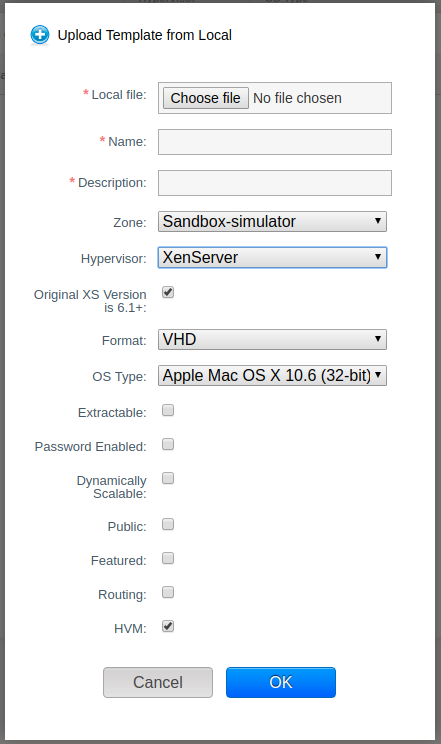The width and height of the screenshot is (441, 744).
Task: Click the 'Zone:' label
Action: point(130,223)
